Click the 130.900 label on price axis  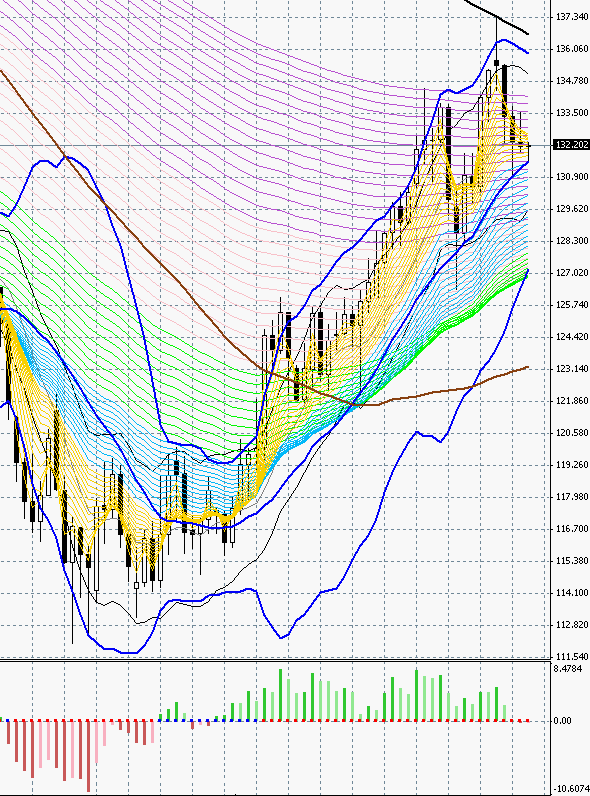coord(572,177)
